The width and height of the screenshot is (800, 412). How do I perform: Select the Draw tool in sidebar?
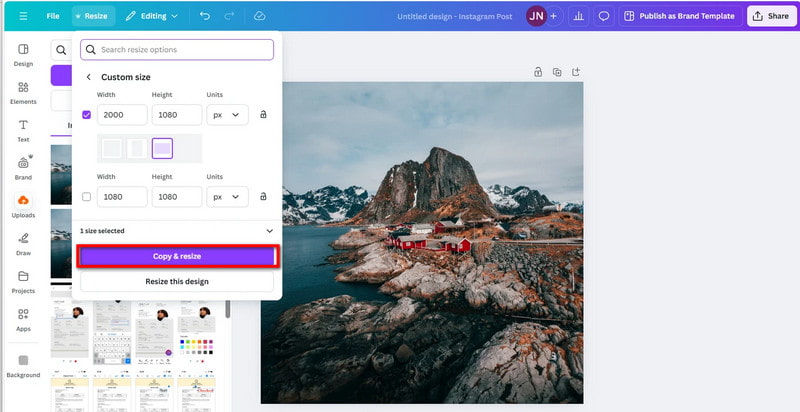pos(23,244)
